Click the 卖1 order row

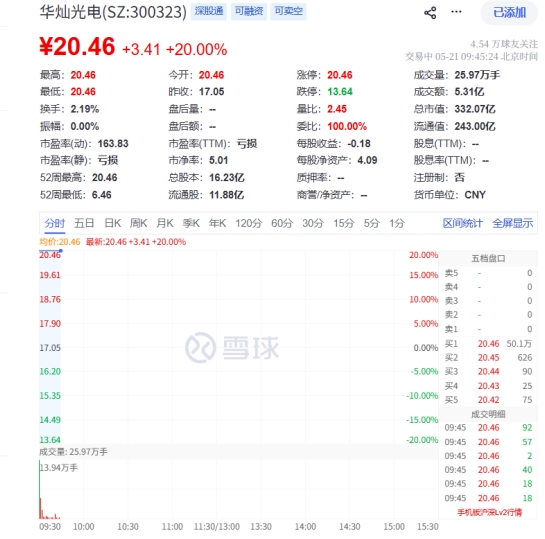click(x=488, y=329)
